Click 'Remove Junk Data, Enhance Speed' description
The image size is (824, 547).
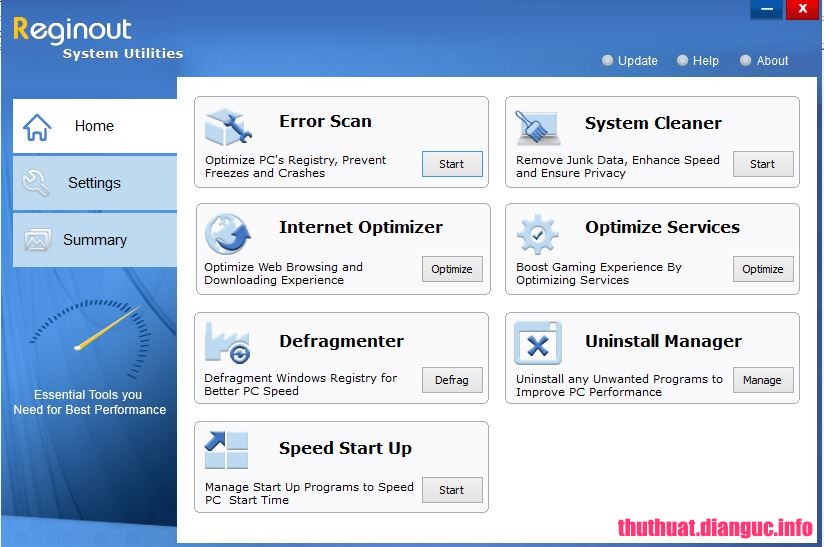coord(617,167)
